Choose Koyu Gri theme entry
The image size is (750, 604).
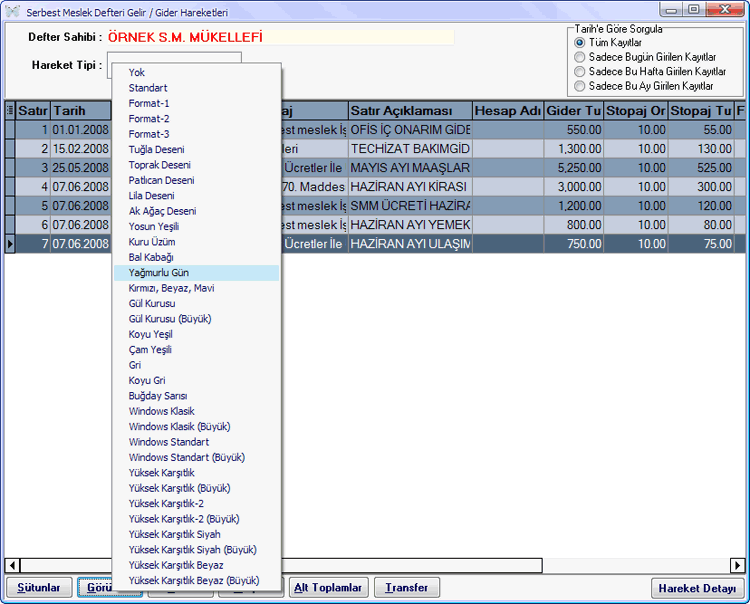click(197, 380)
